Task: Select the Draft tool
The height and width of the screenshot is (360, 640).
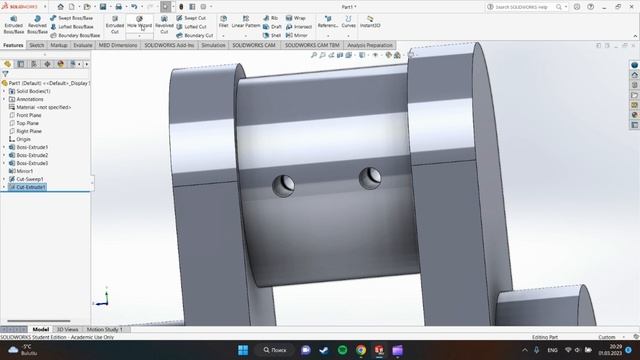Action: pyautogui.click(x=272, y=27)
